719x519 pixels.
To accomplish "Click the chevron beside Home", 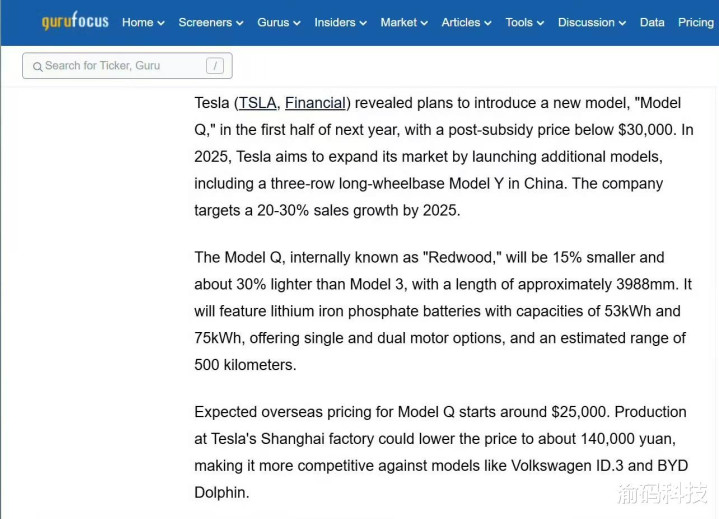I will (x=160, y=23).
